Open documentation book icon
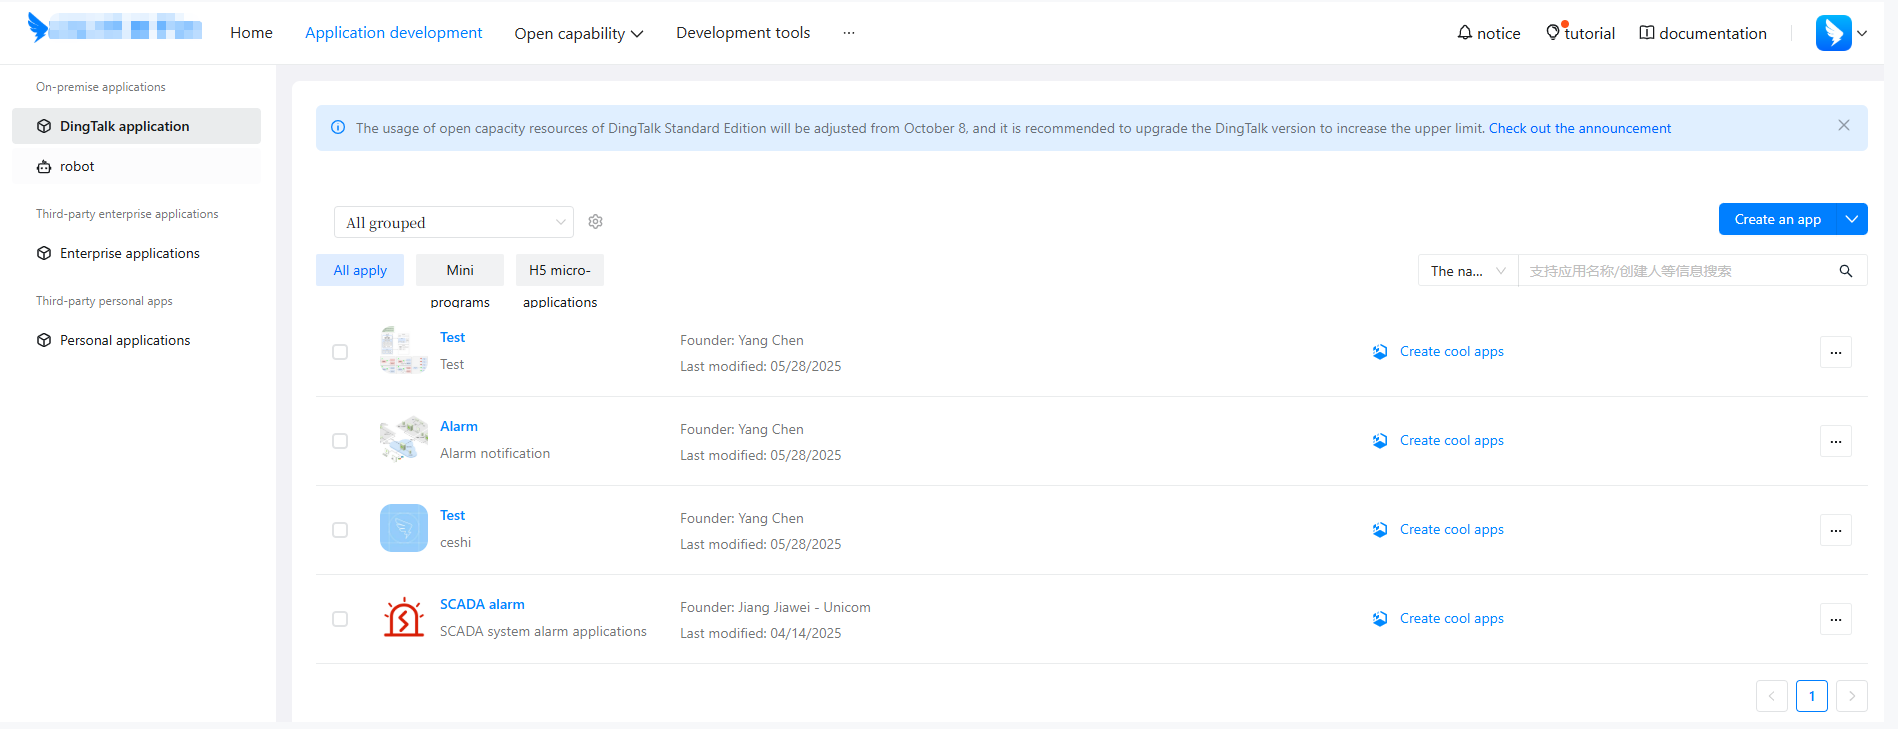Image resolution: width=1898 pixels, height=729 pixels. click(x=1646, y=33)
